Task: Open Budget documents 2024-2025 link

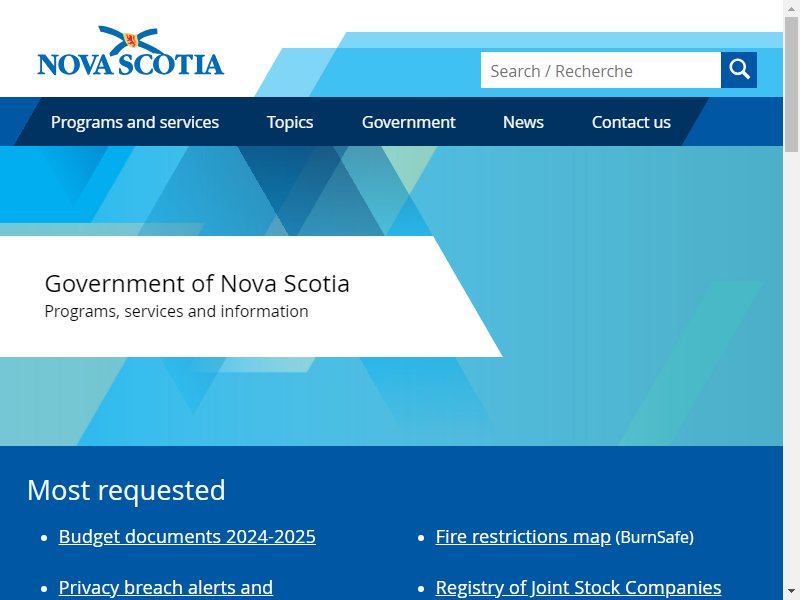Action: coord(187,537)
